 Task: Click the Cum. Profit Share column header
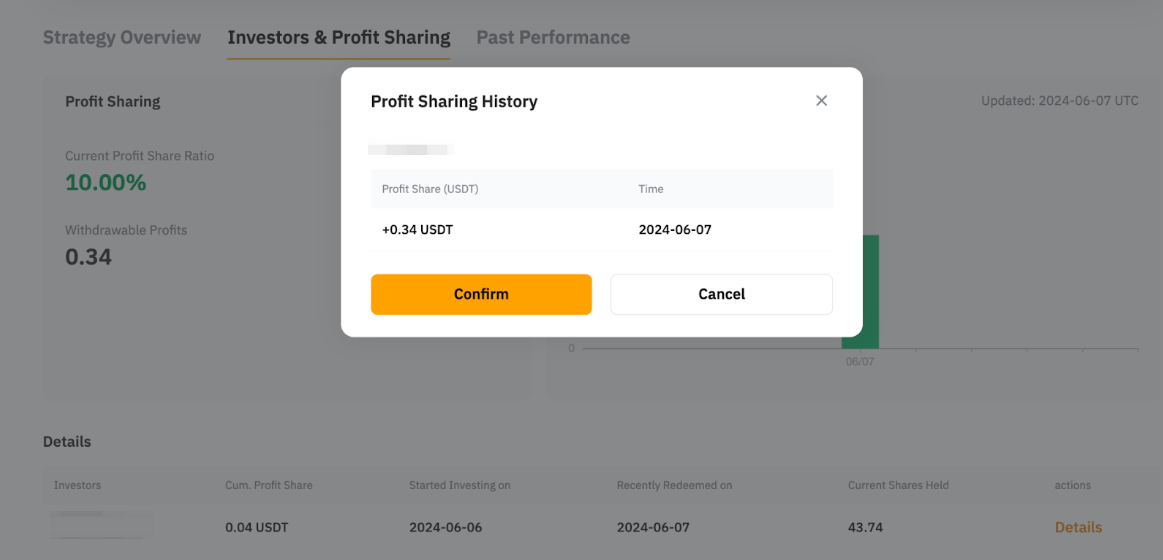[x=269, y=485]
